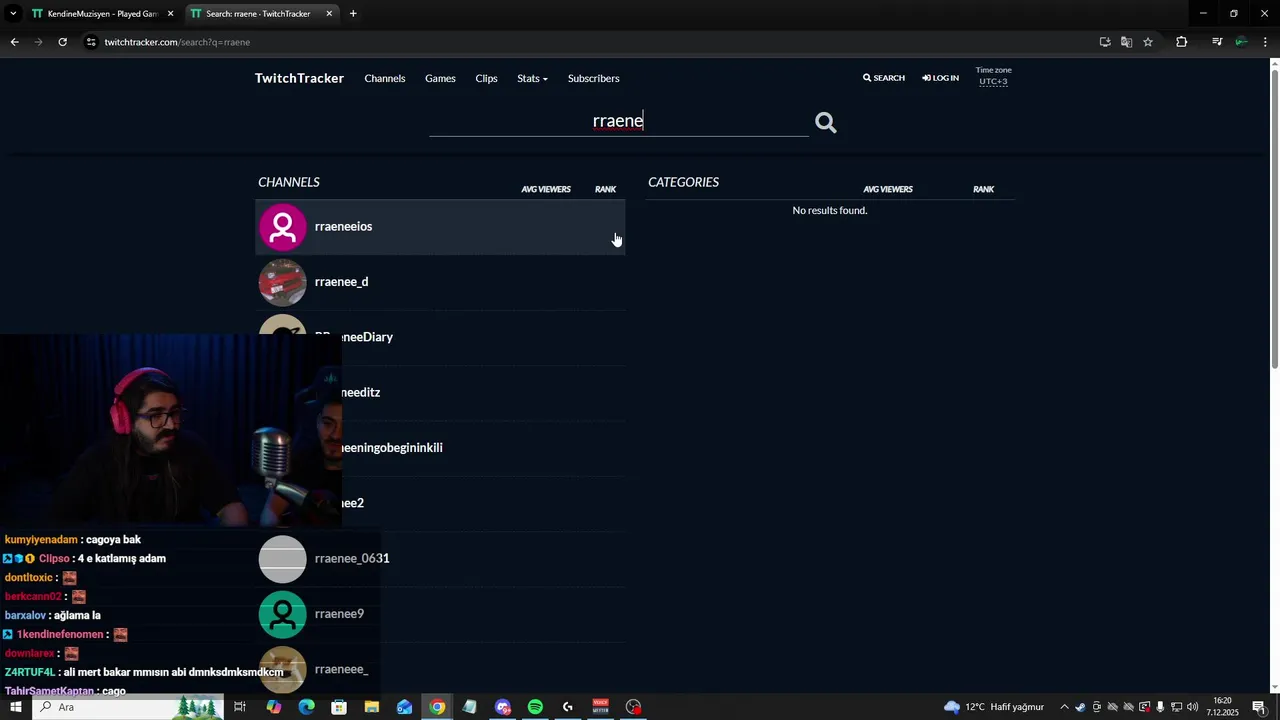Open the browser extensions menu
This screenshot has width=1280, height=720.
pos(1182,42)
